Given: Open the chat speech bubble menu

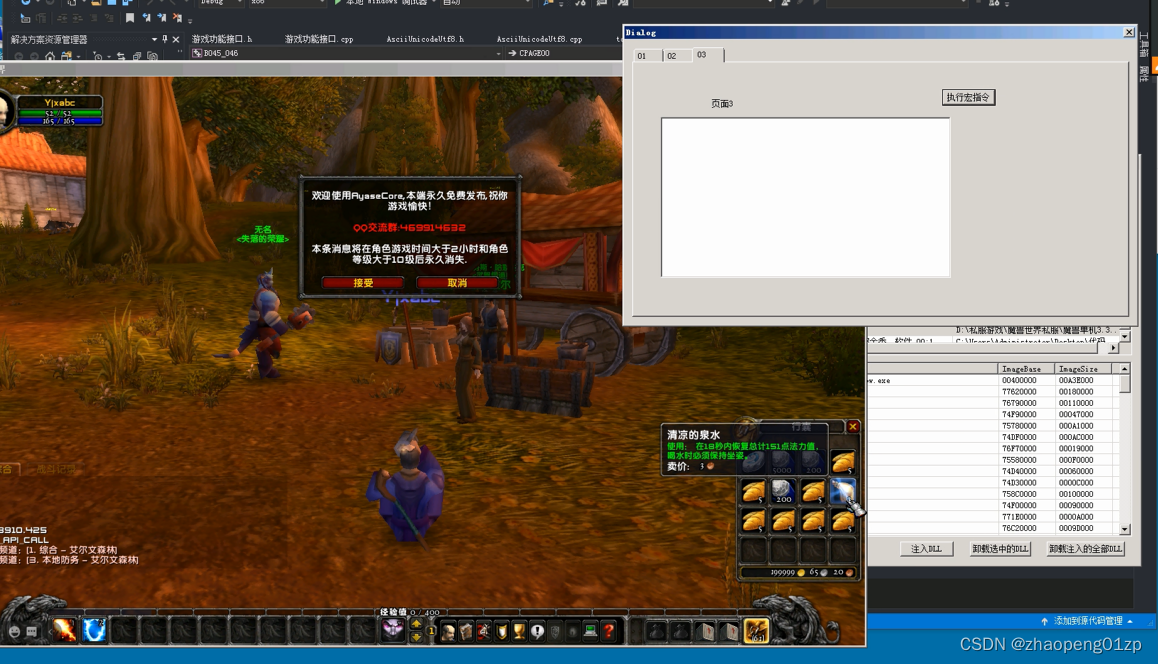Looking at the screenshot, I should (x=32, y=632).
